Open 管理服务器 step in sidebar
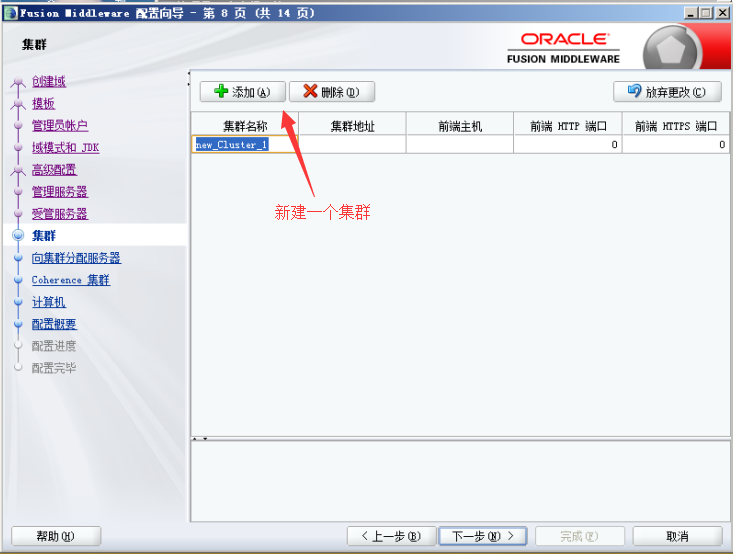This screenshot has height=554, width=733. click(x=59, y=192)
